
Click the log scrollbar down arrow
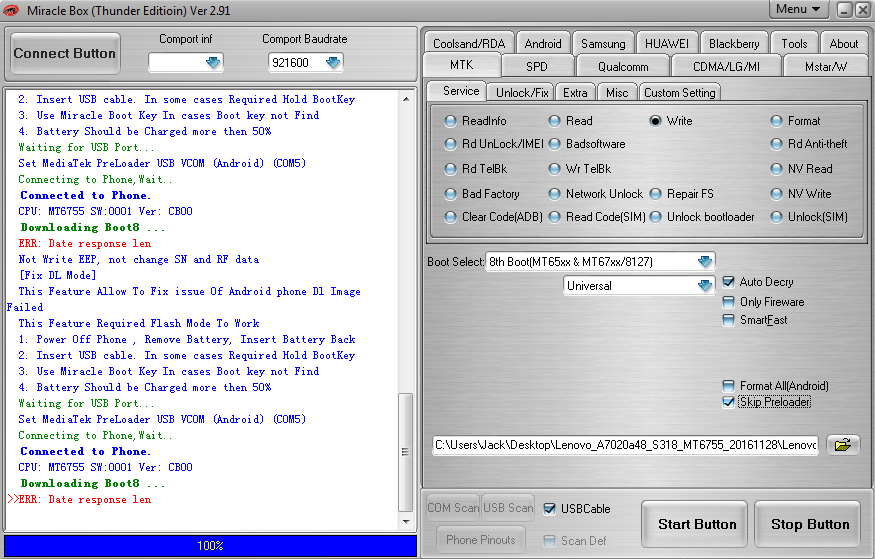tap(406, 522)
